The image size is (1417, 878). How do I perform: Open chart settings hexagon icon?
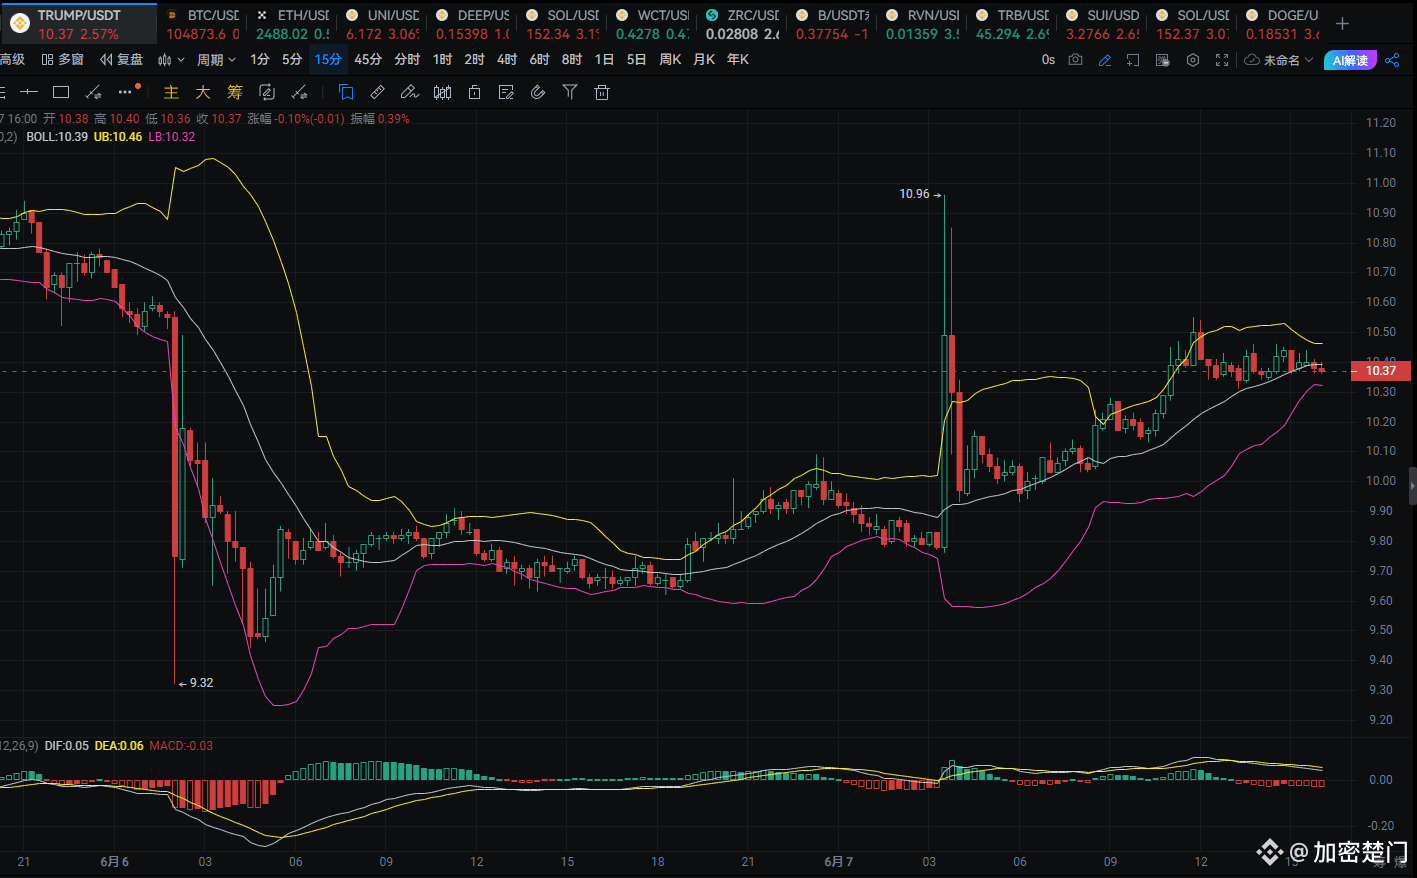point(1192,60)
